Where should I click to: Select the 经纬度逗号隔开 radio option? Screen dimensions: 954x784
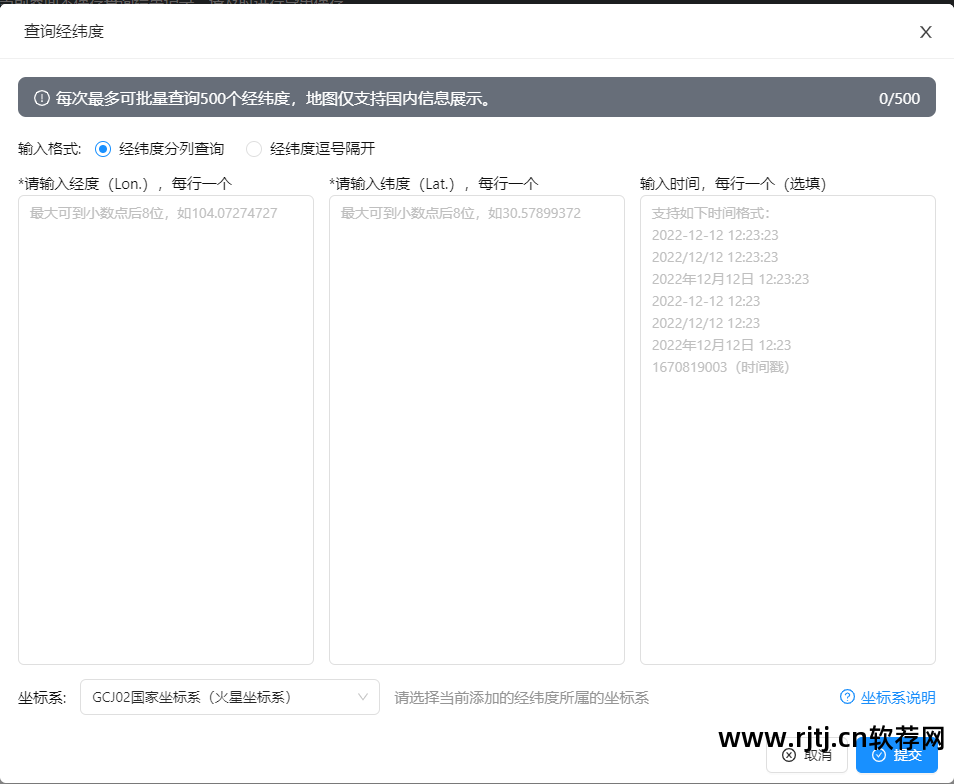pyautogui.click(x=254, y=149)
